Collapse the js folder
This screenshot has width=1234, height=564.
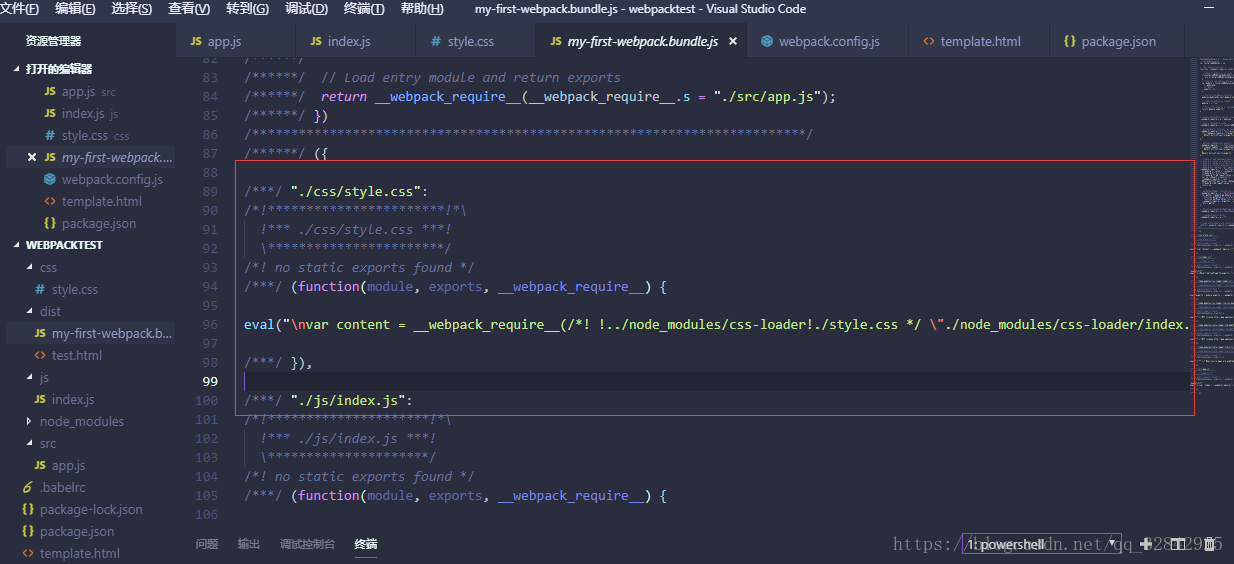pos(30,377)
